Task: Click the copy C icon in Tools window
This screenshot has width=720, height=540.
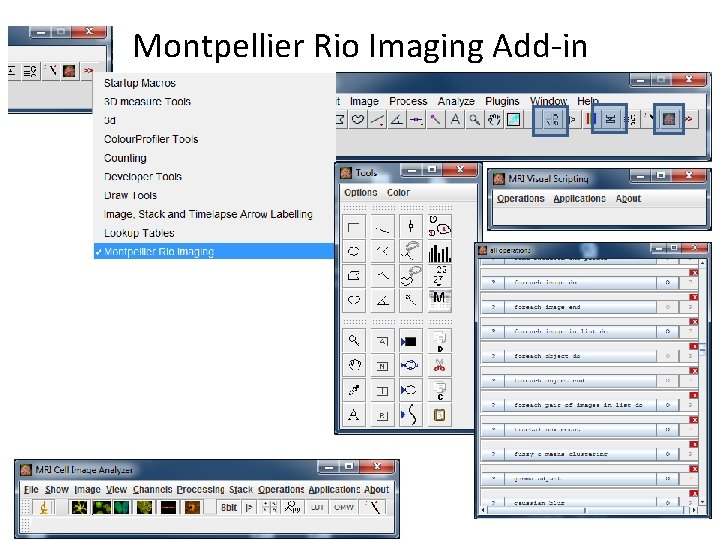Action: (439, 390)
